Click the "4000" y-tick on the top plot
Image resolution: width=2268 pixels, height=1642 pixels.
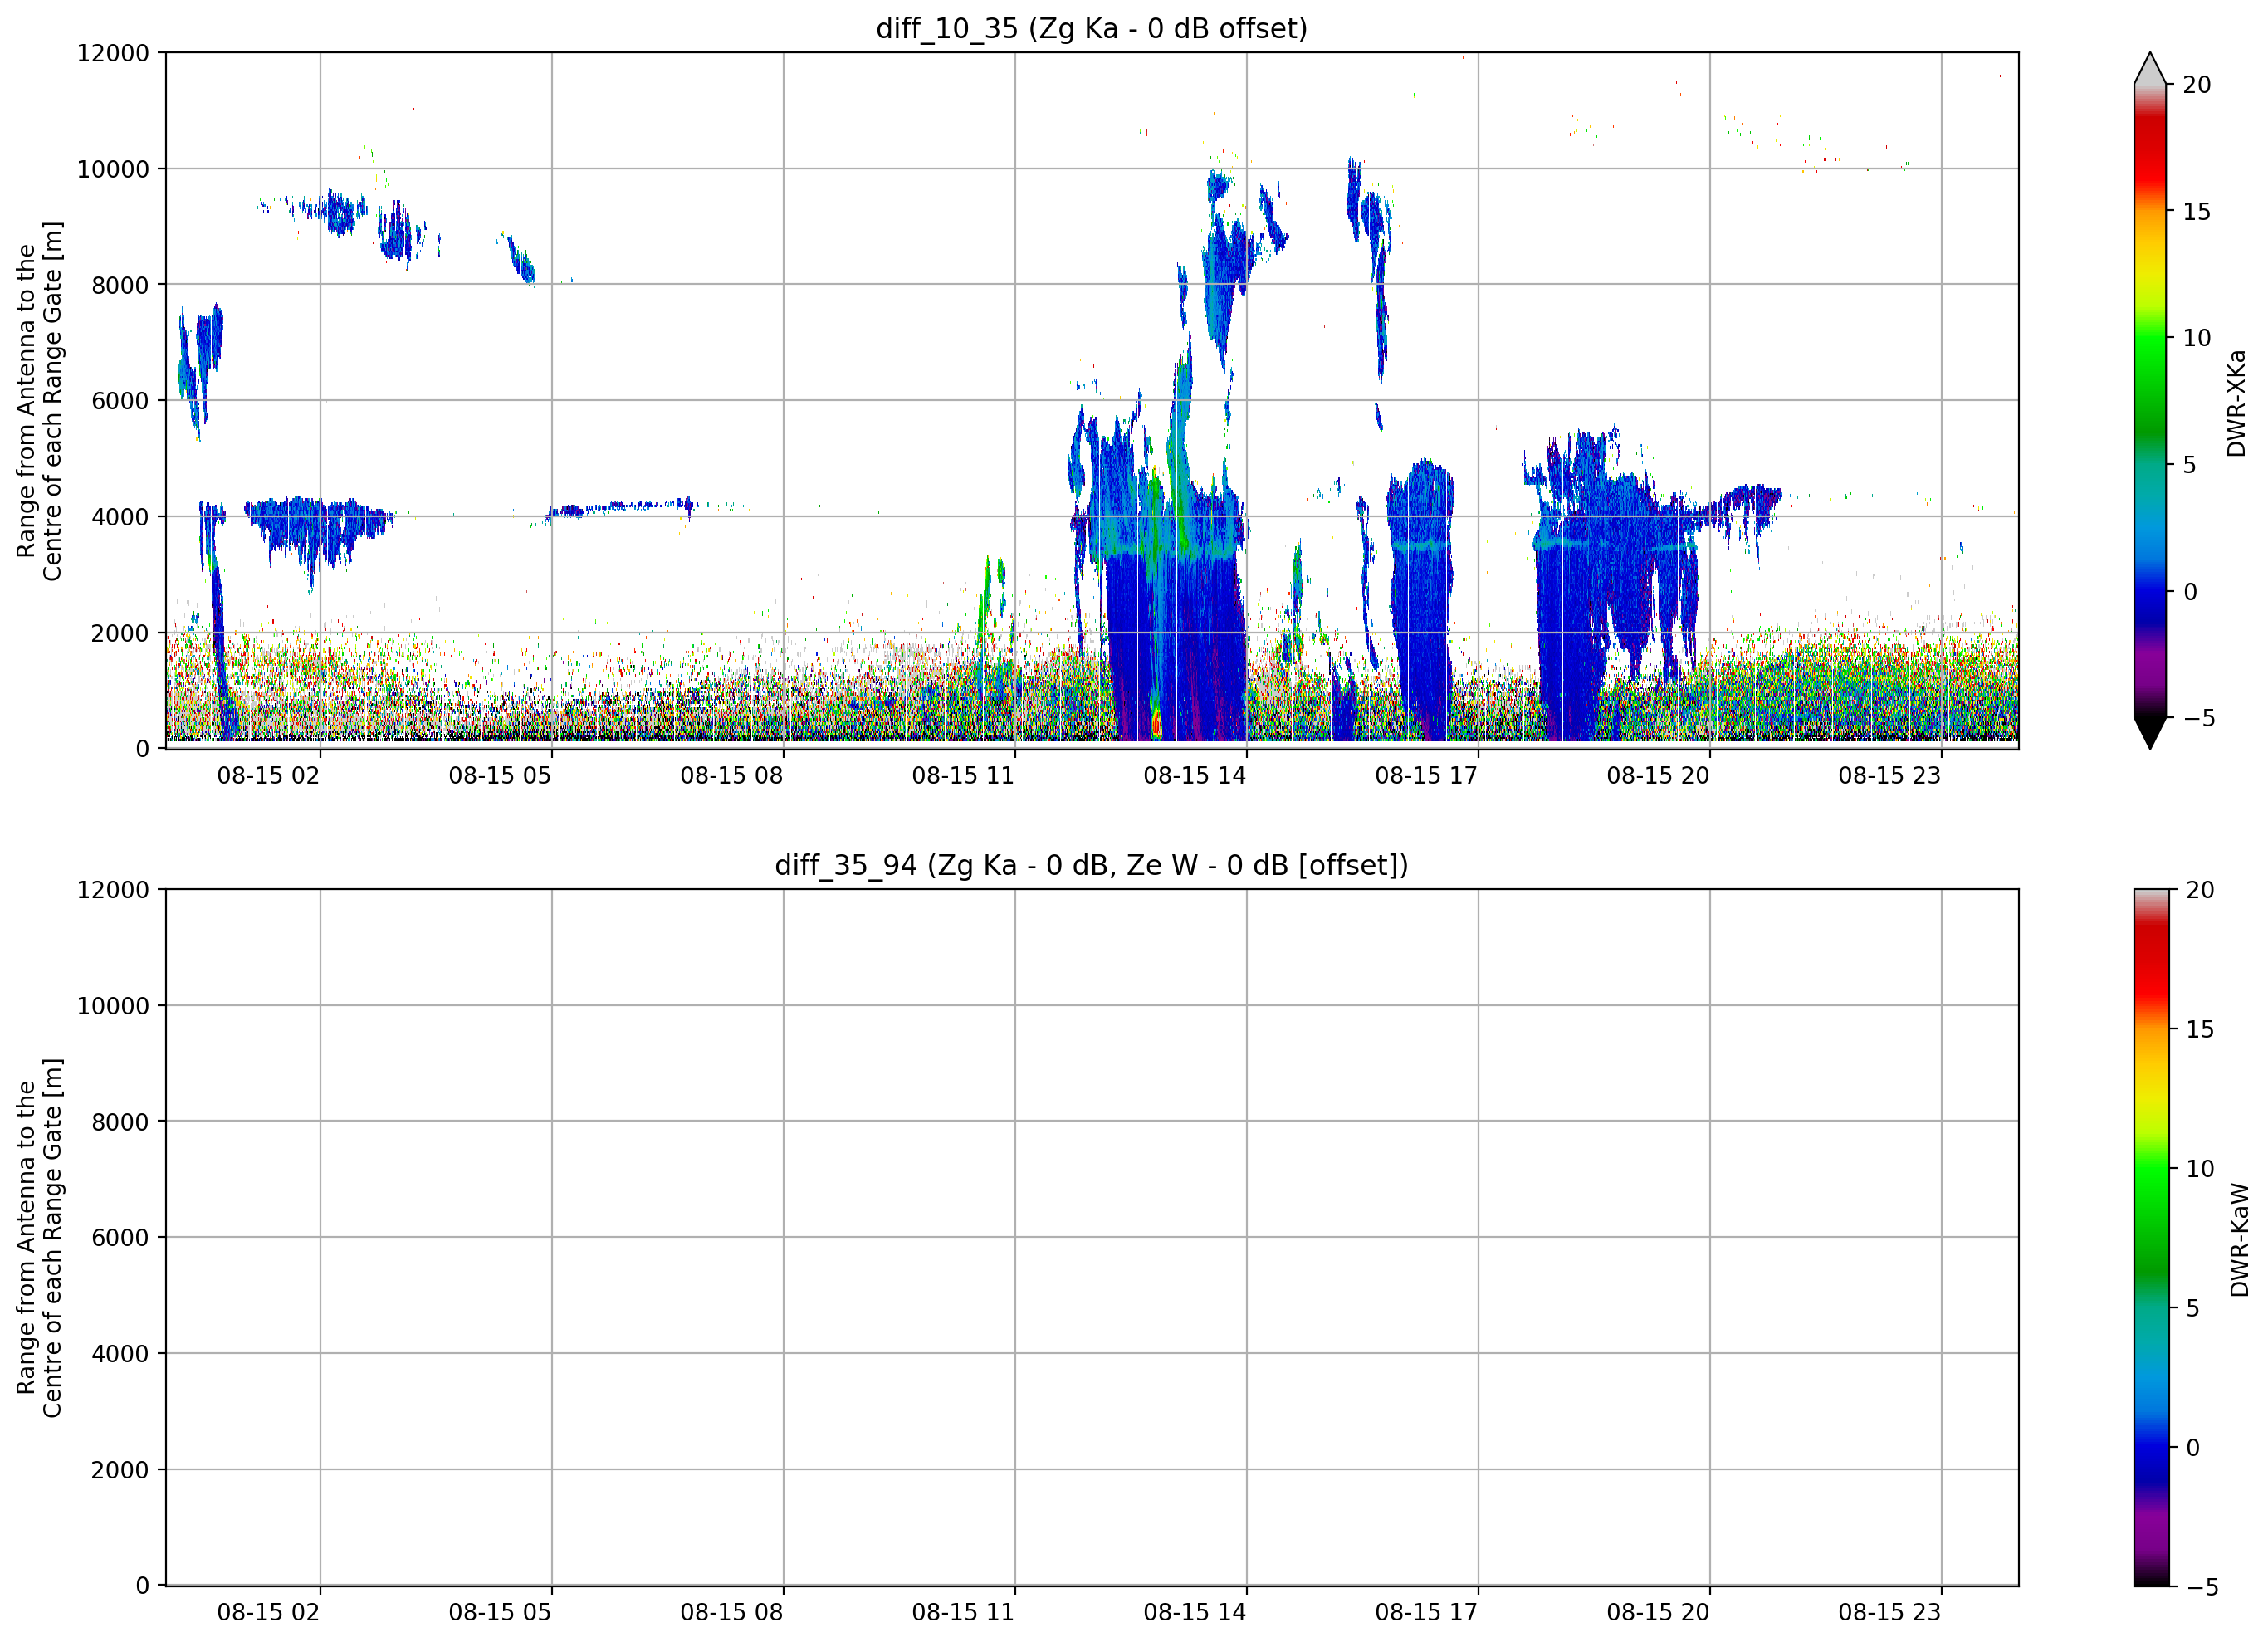(120, 517)
